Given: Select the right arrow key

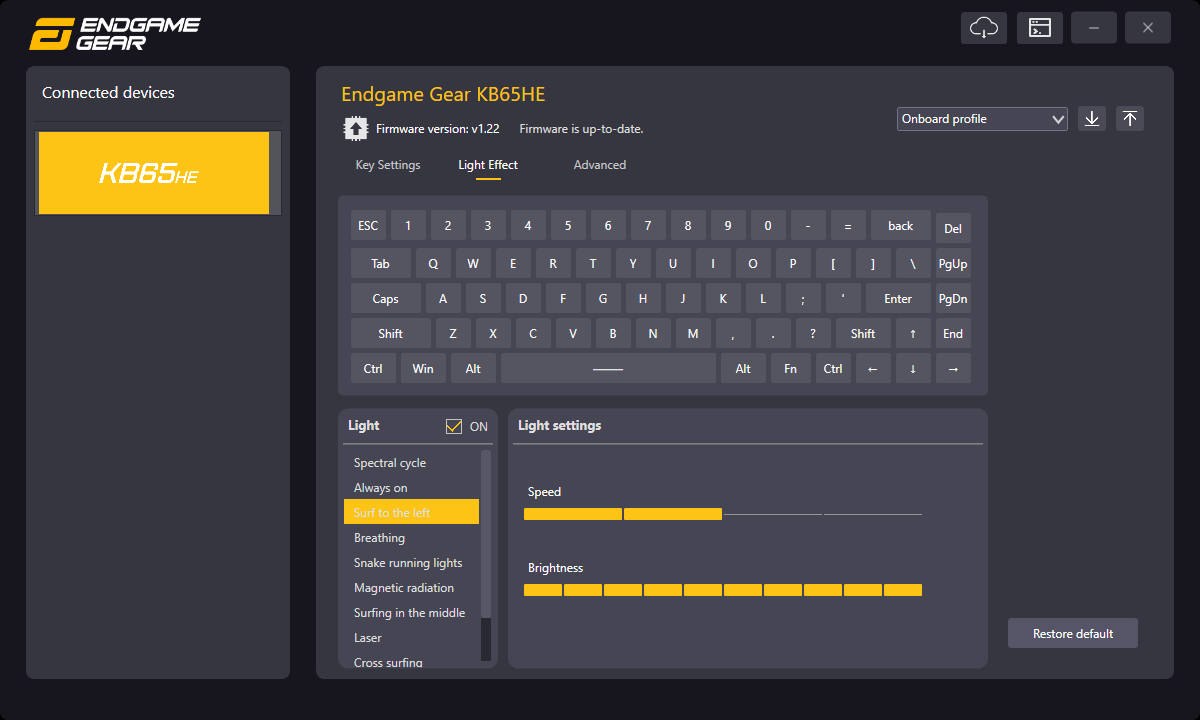Looking at the screenshot, I should (x=953, y=369).
